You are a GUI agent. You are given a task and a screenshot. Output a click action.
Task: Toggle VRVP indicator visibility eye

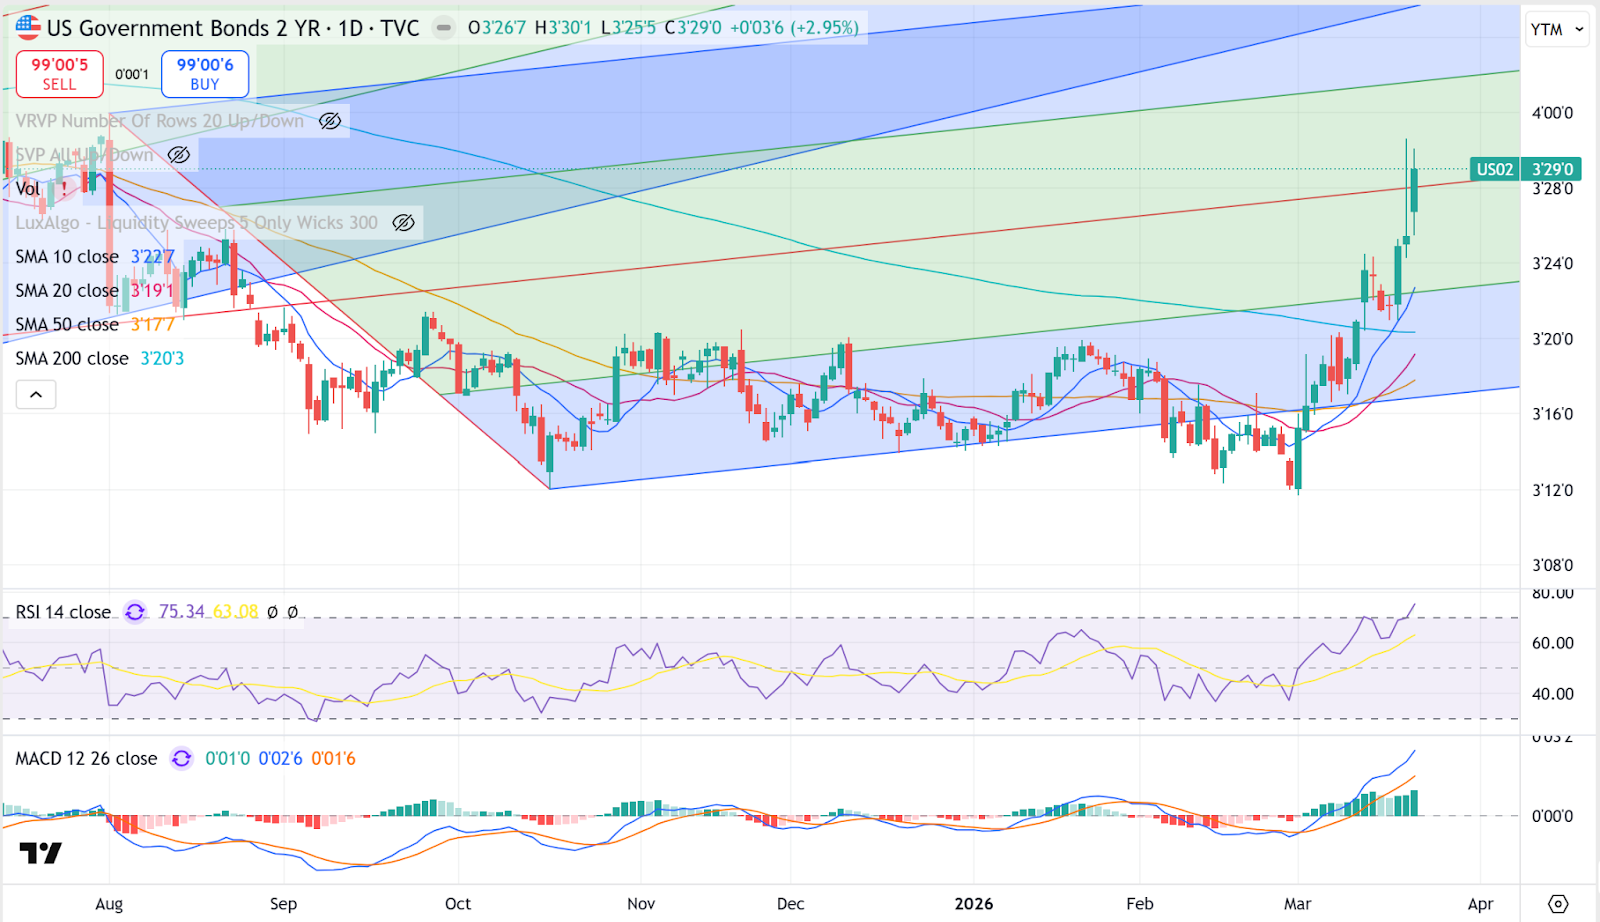(x=330, y=121)
